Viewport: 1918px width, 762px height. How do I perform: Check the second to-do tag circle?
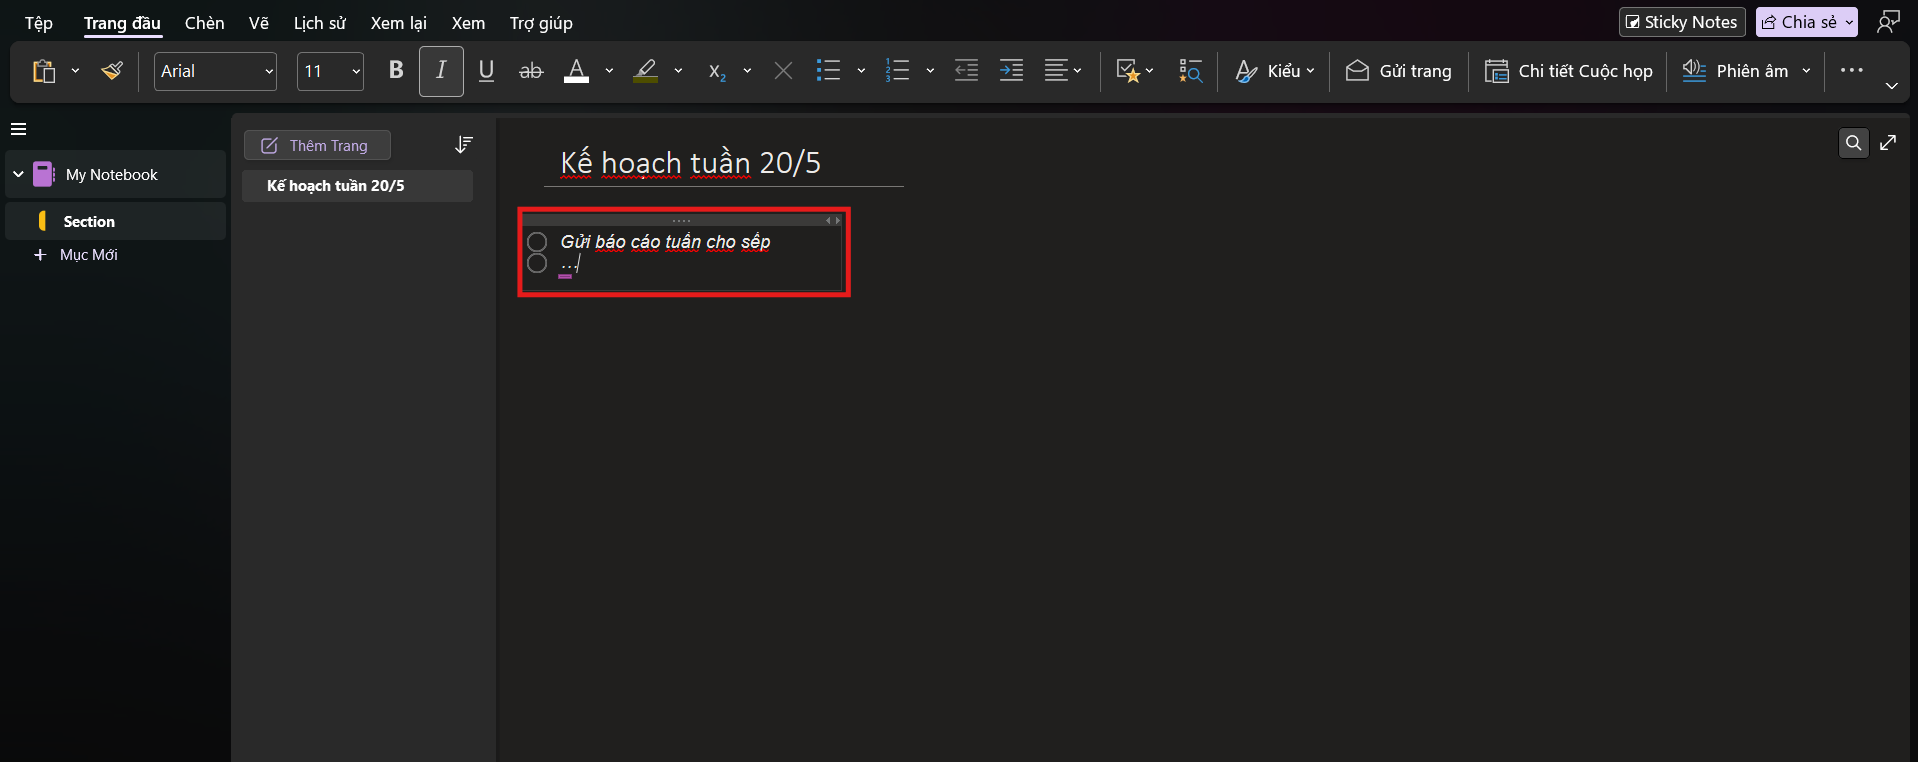(x=537, y=264)
